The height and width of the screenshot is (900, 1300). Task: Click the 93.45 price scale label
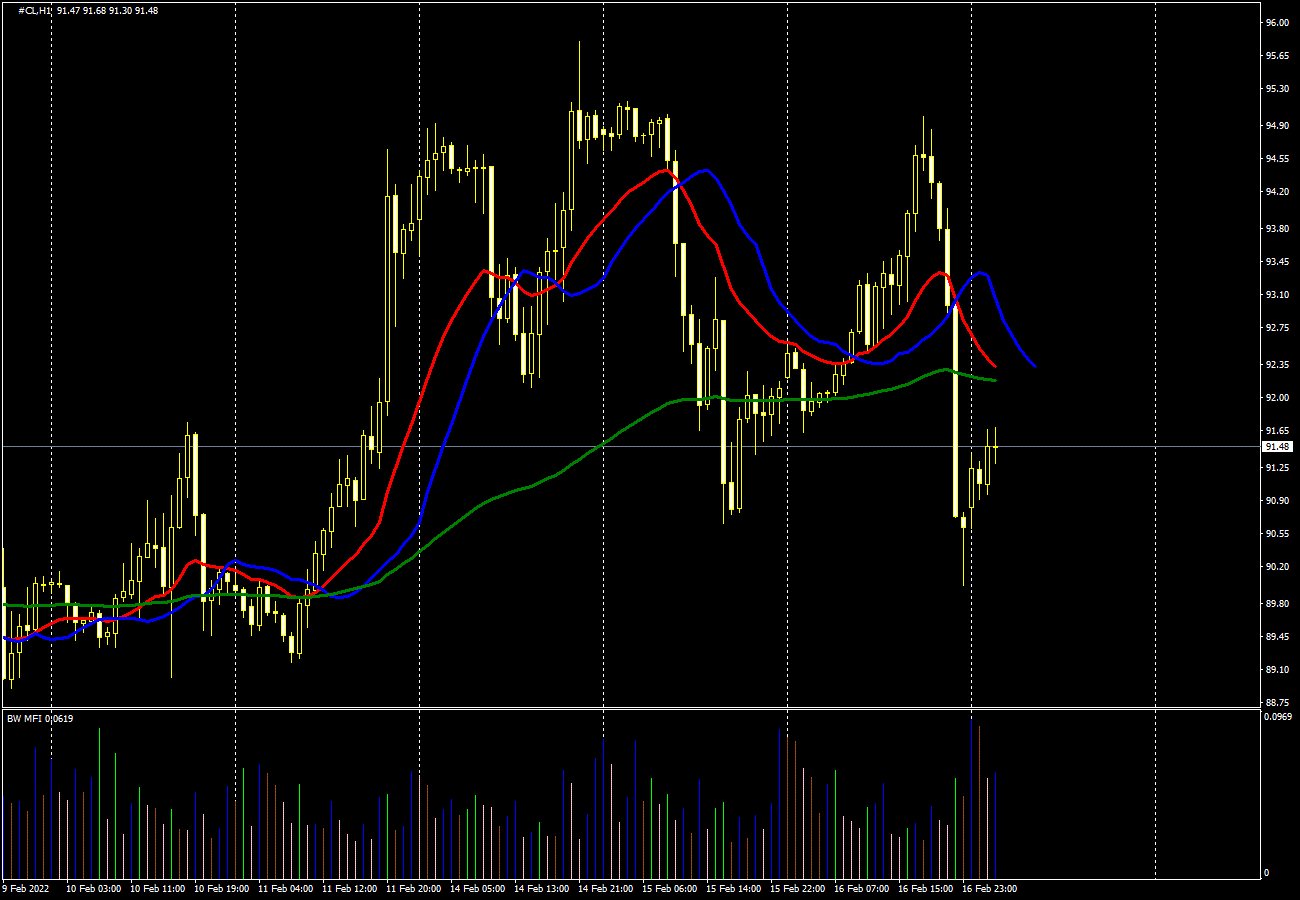(1277, 262)
